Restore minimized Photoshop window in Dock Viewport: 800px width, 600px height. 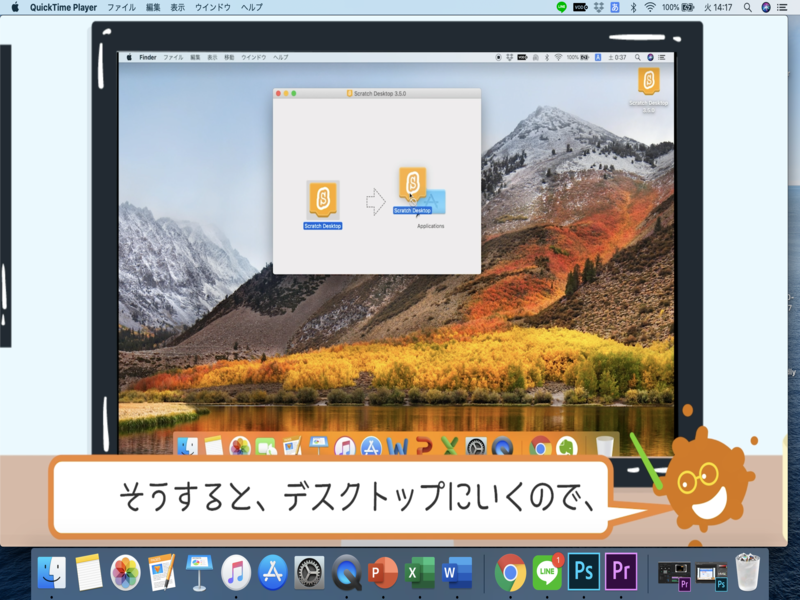click(x=711, y=576)
